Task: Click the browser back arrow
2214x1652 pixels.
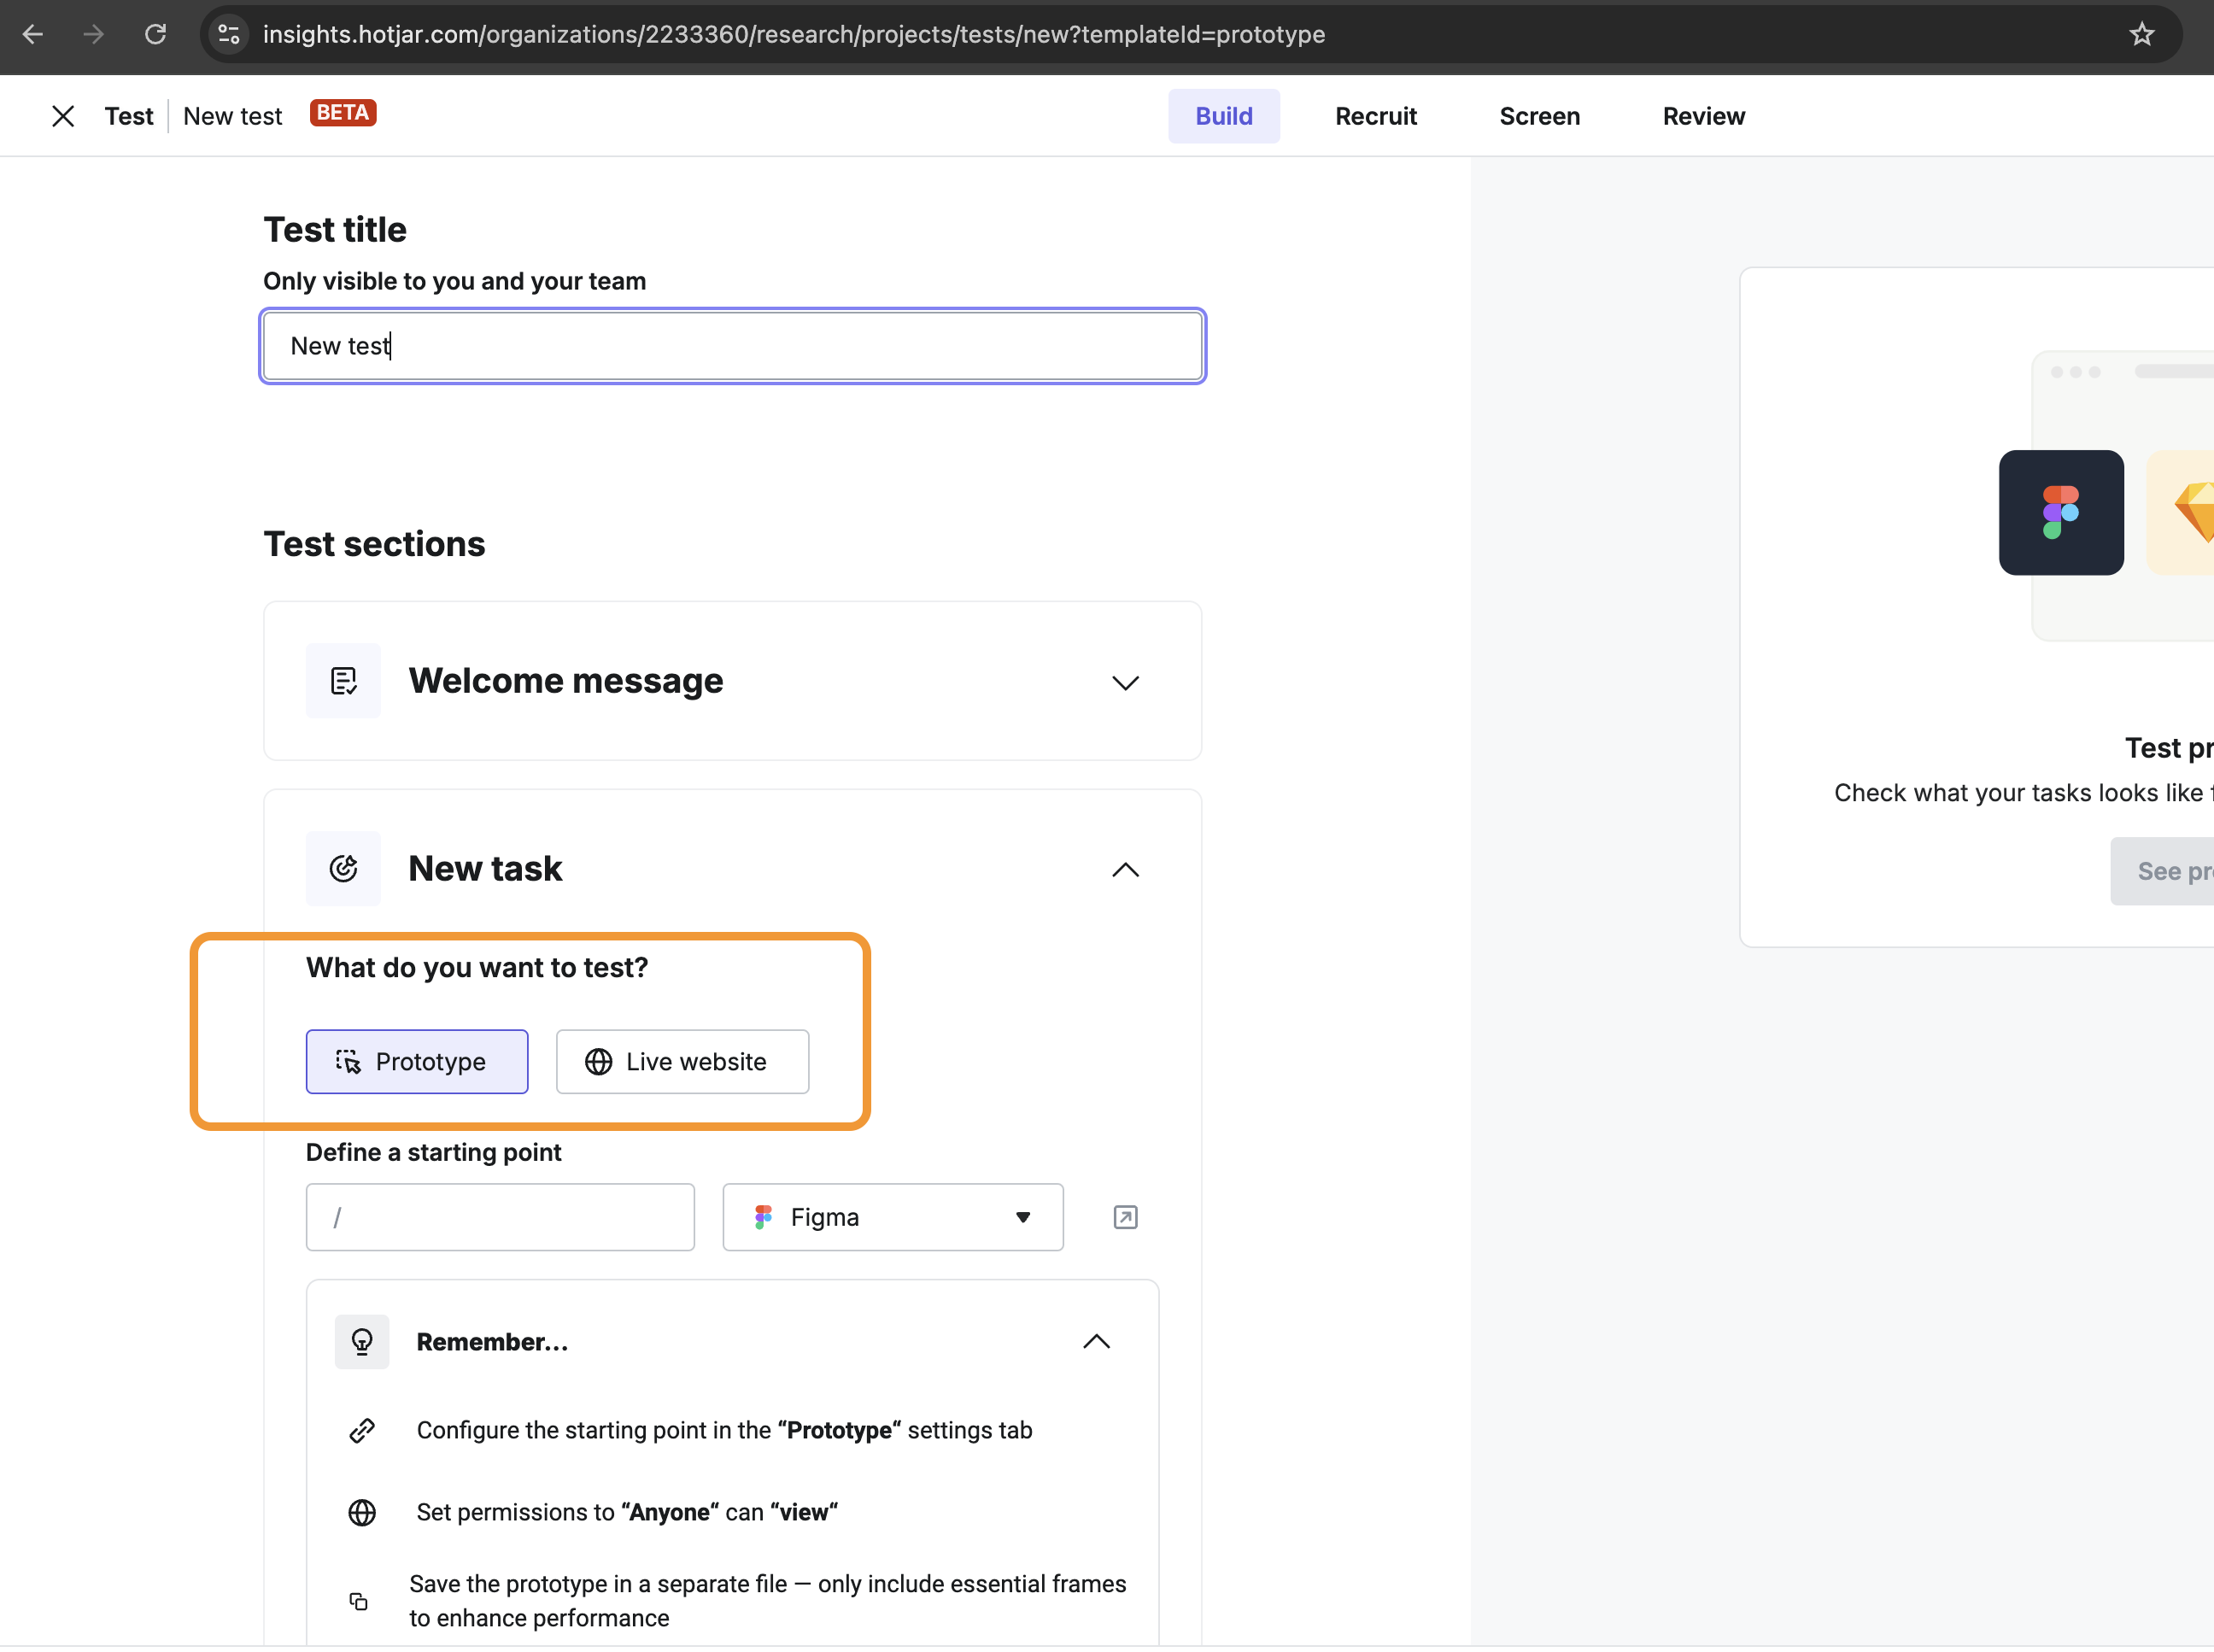Action: 33,34
